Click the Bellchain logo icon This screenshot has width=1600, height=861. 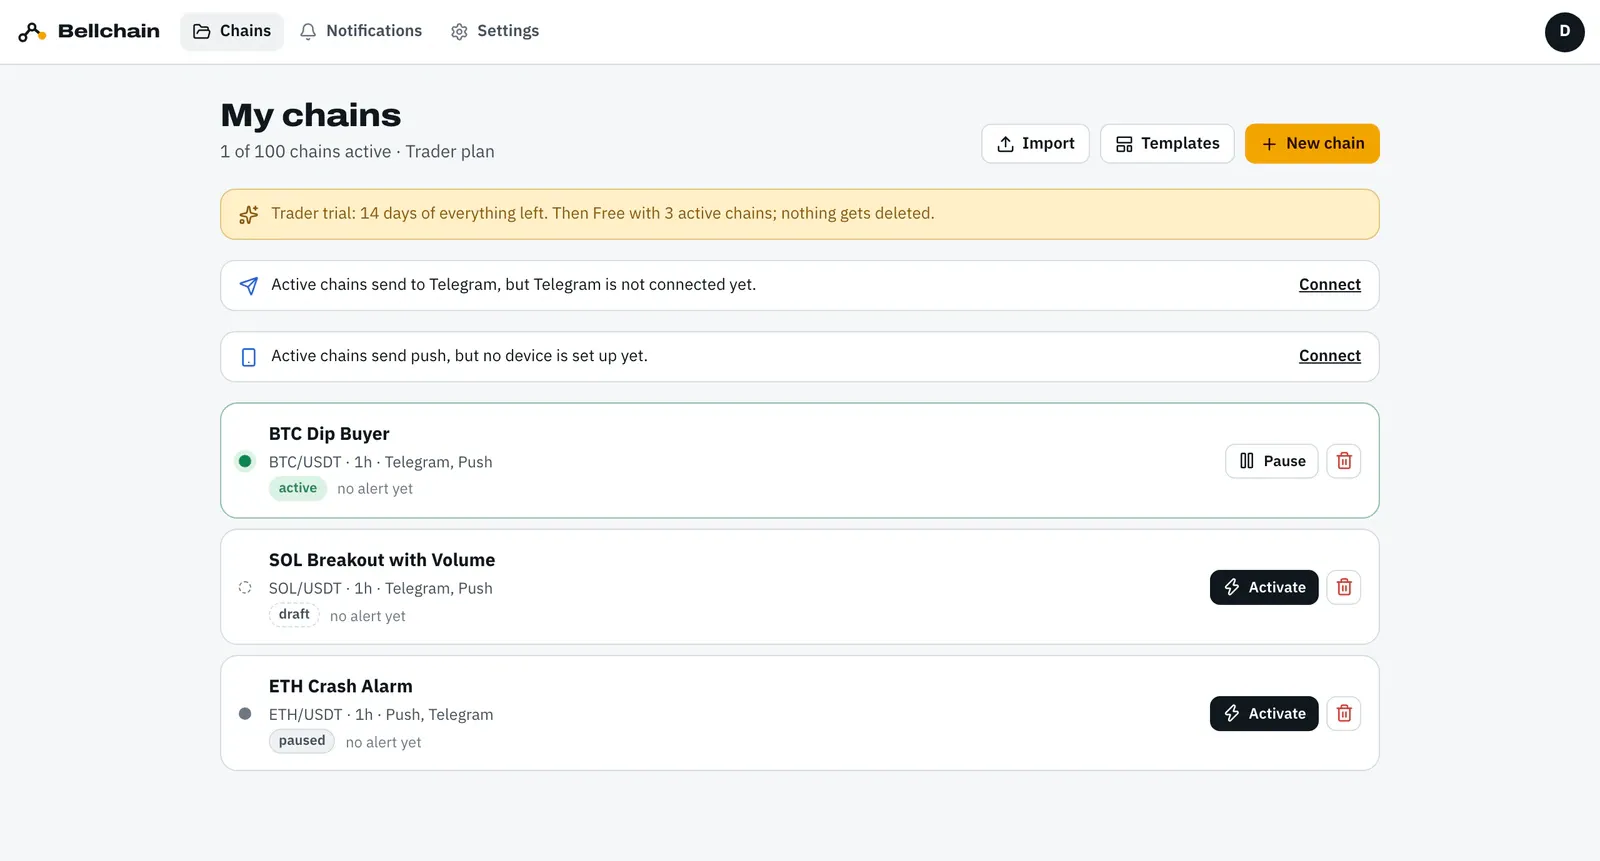(32, 32)
